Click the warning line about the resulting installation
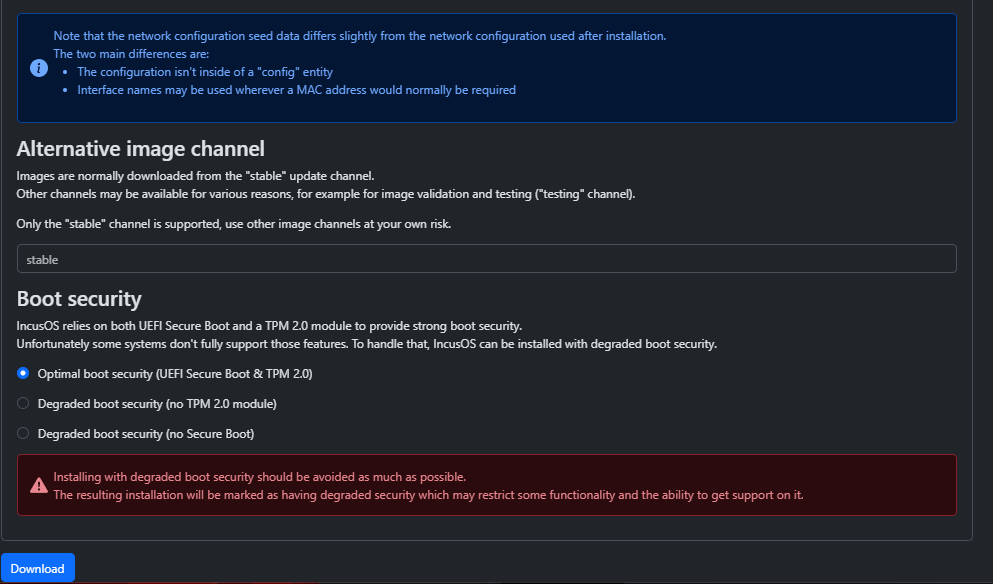Screen dimensions: 993x584 click(428, 494)
